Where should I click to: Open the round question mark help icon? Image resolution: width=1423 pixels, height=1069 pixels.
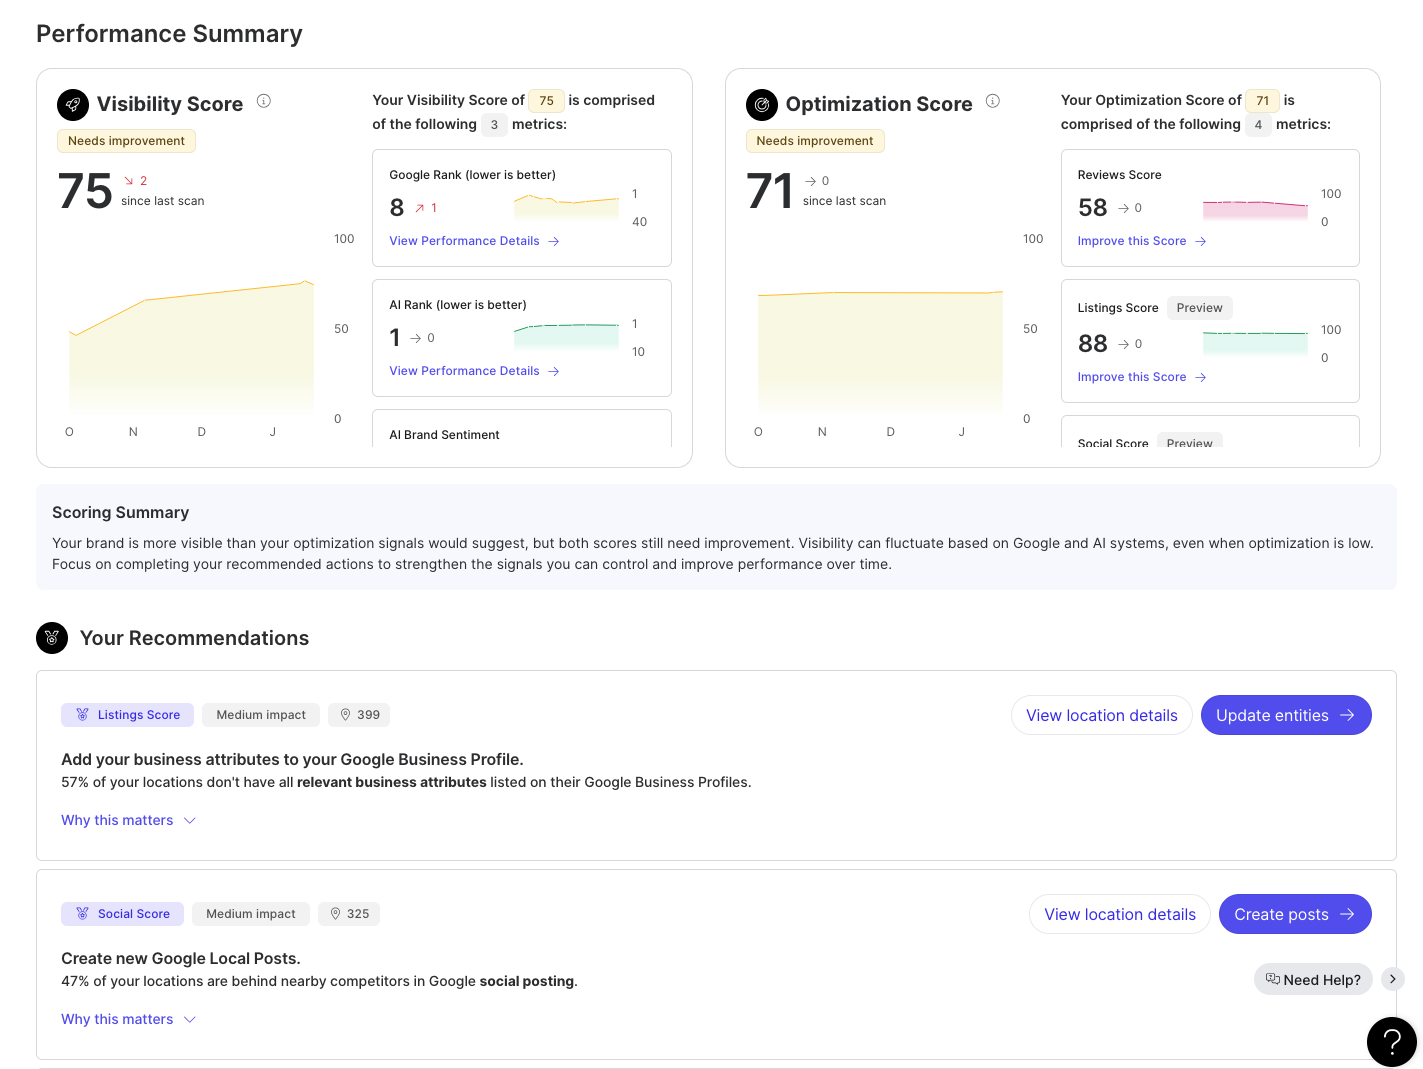(x=1391, y=1042)
